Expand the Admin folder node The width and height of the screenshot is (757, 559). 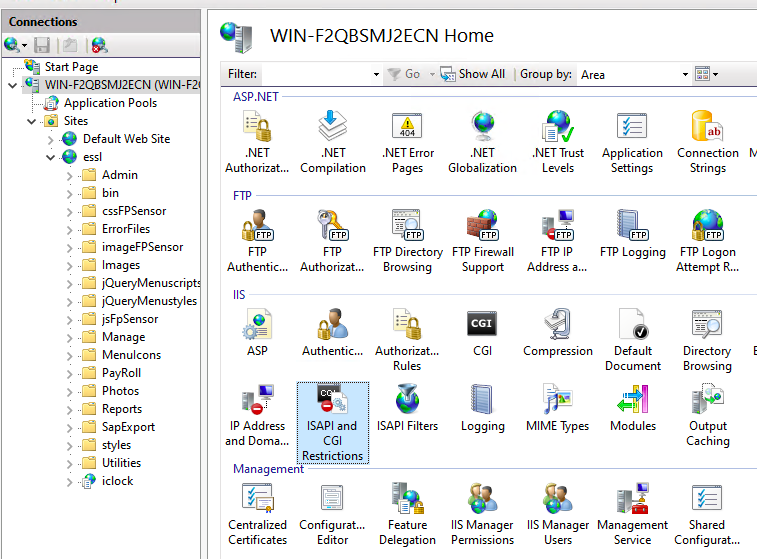click(x=70, y=176)
